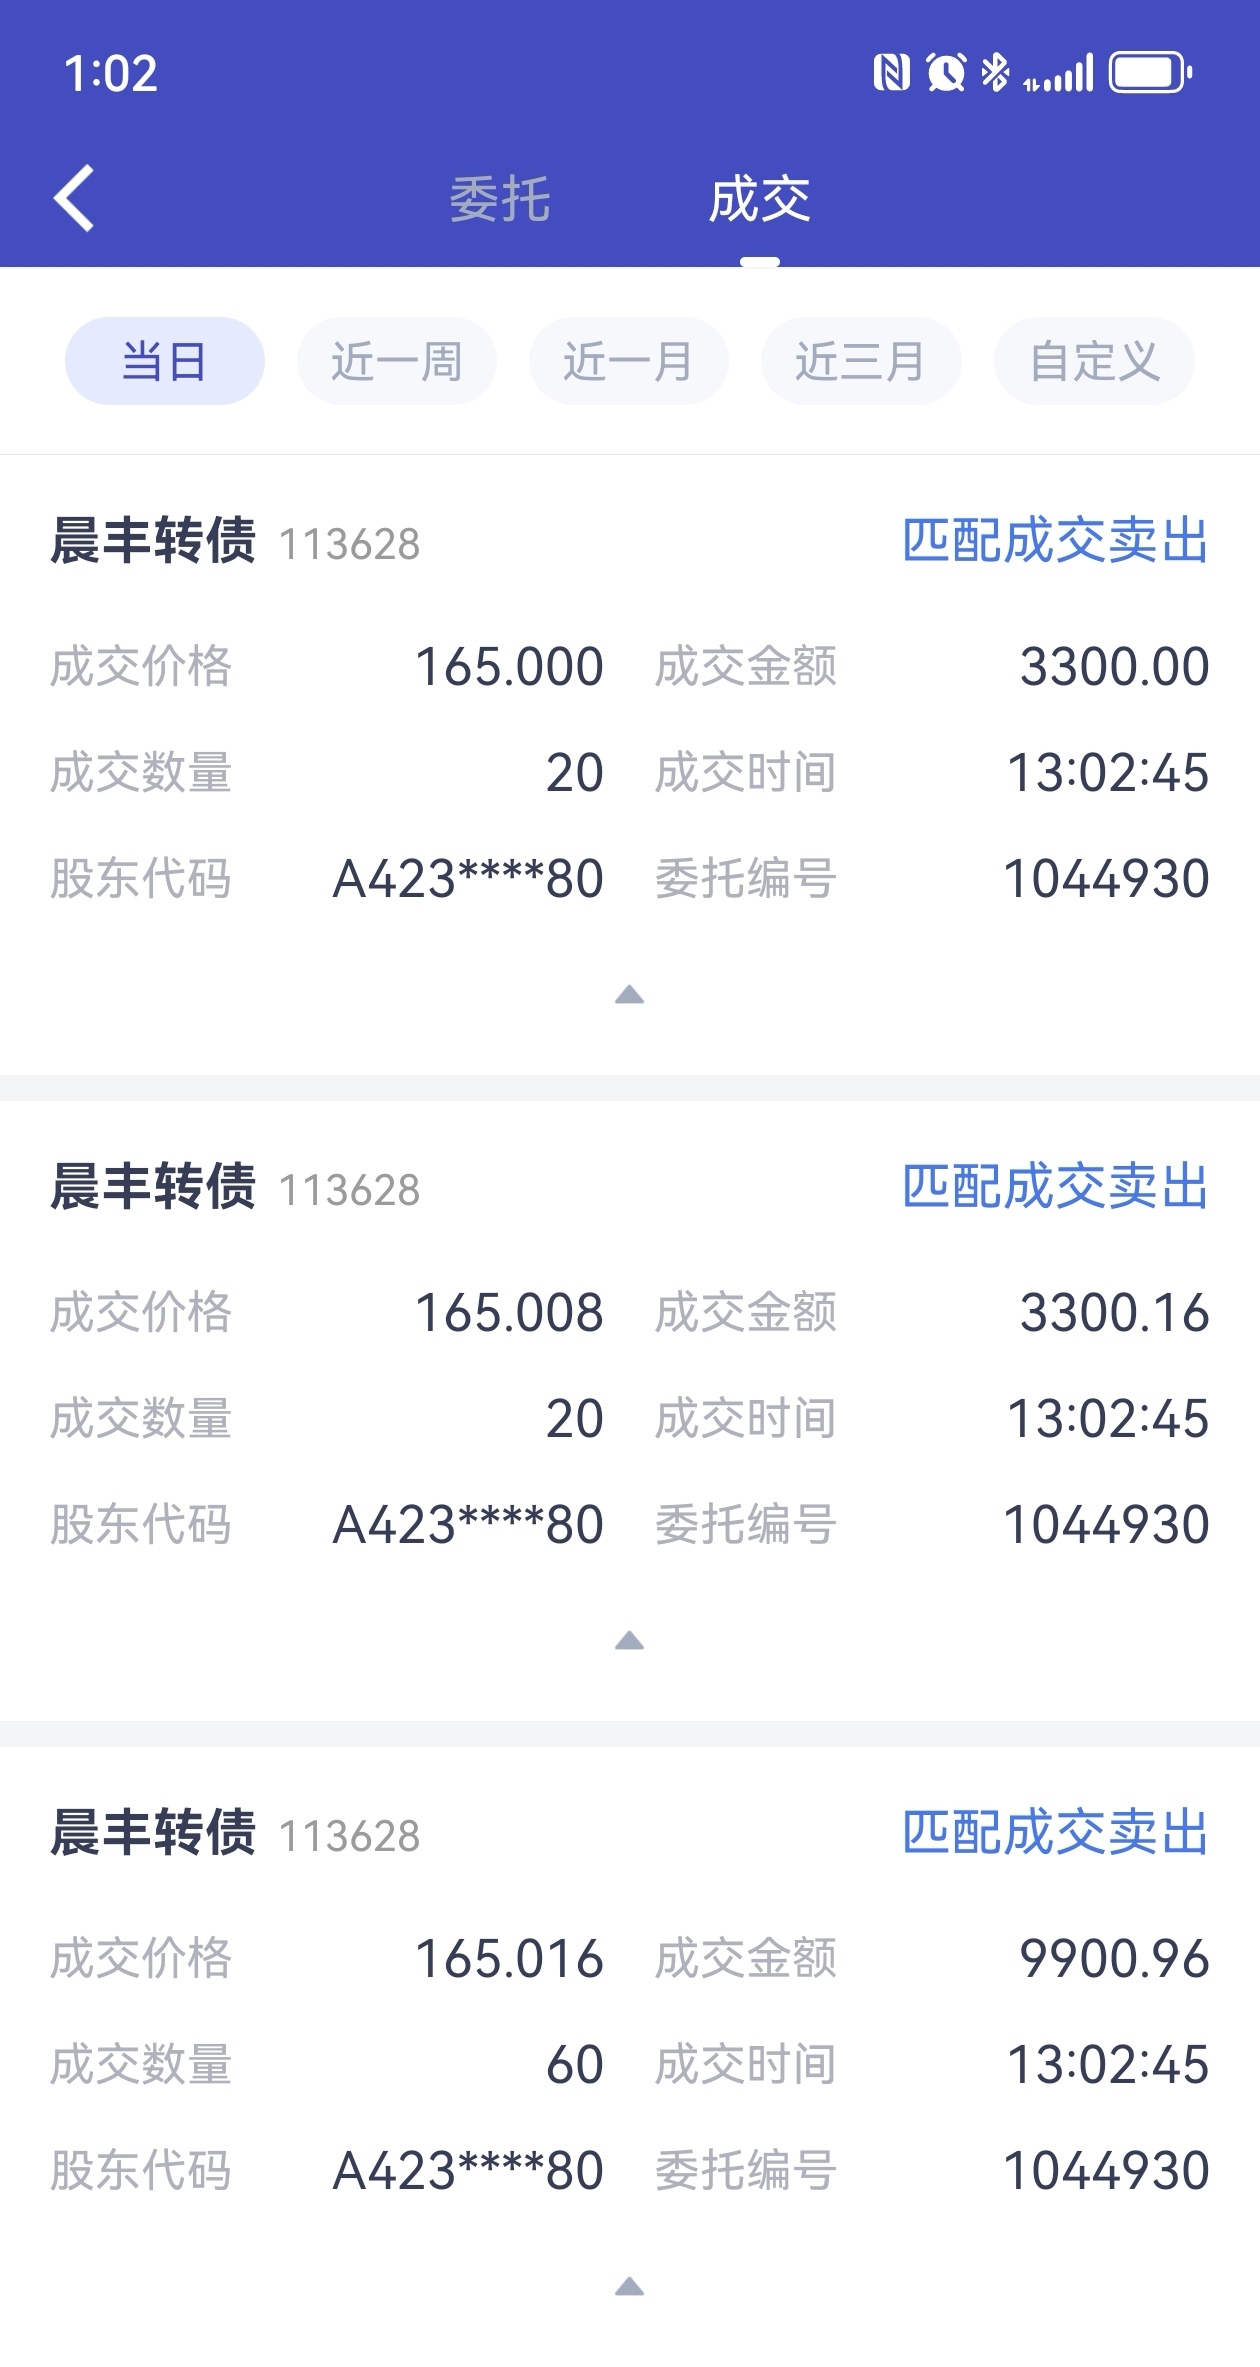
Task: Collapse the first 晨丰转债 trade card
Action: 629,995
